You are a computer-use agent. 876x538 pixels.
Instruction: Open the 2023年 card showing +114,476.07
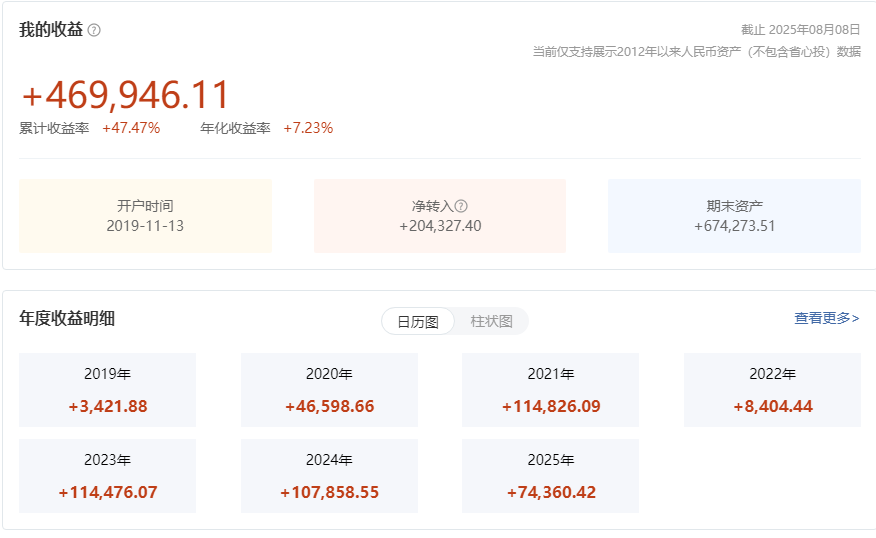pos(107,476)
